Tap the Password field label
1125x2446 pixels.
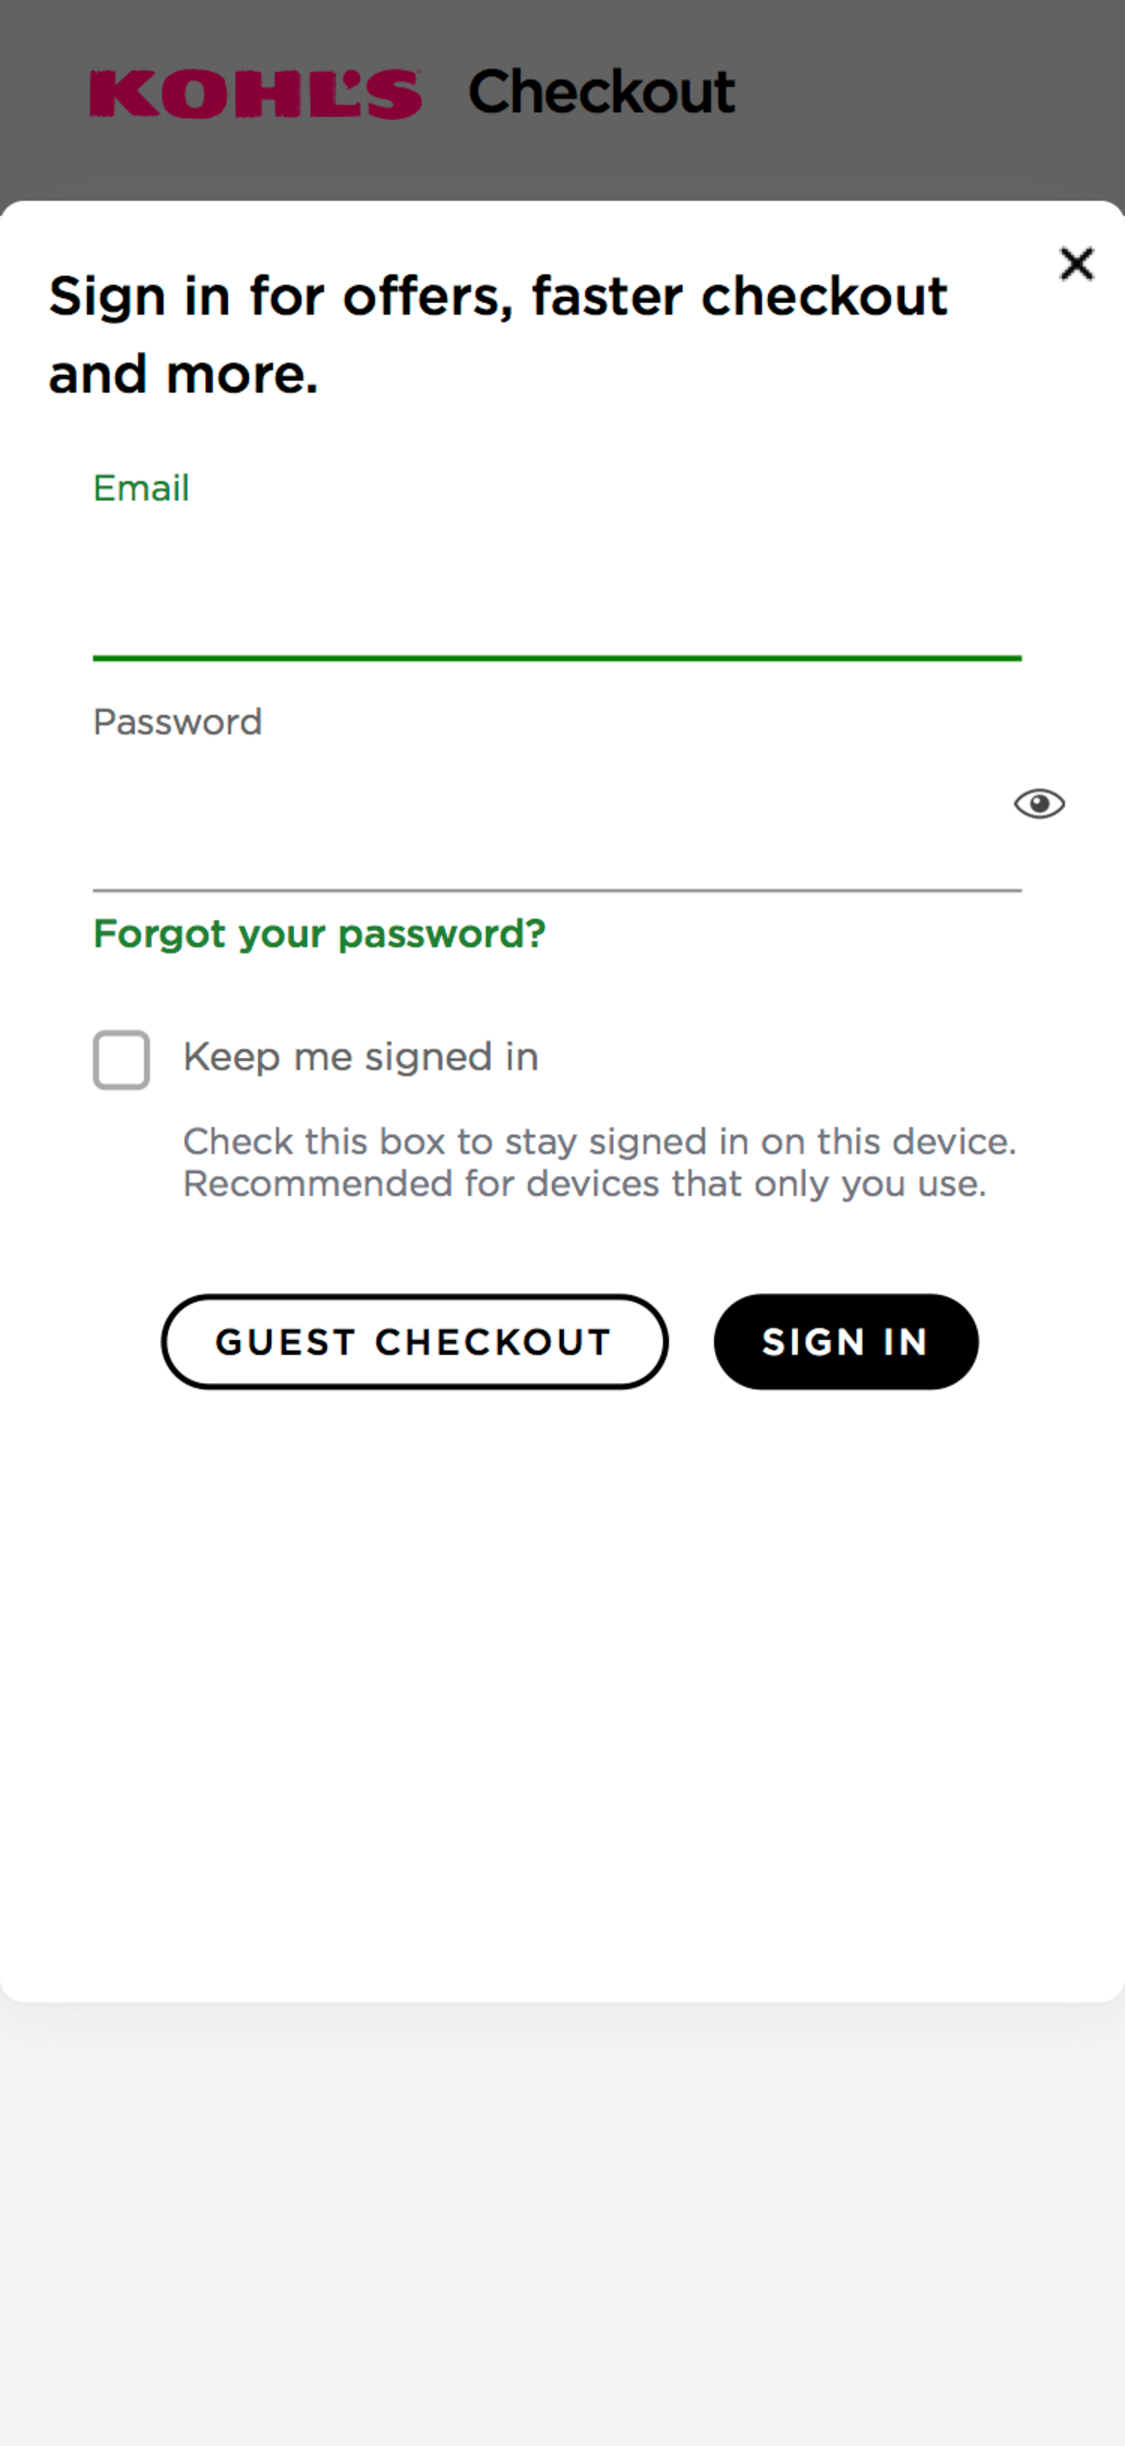click(177, 721)
